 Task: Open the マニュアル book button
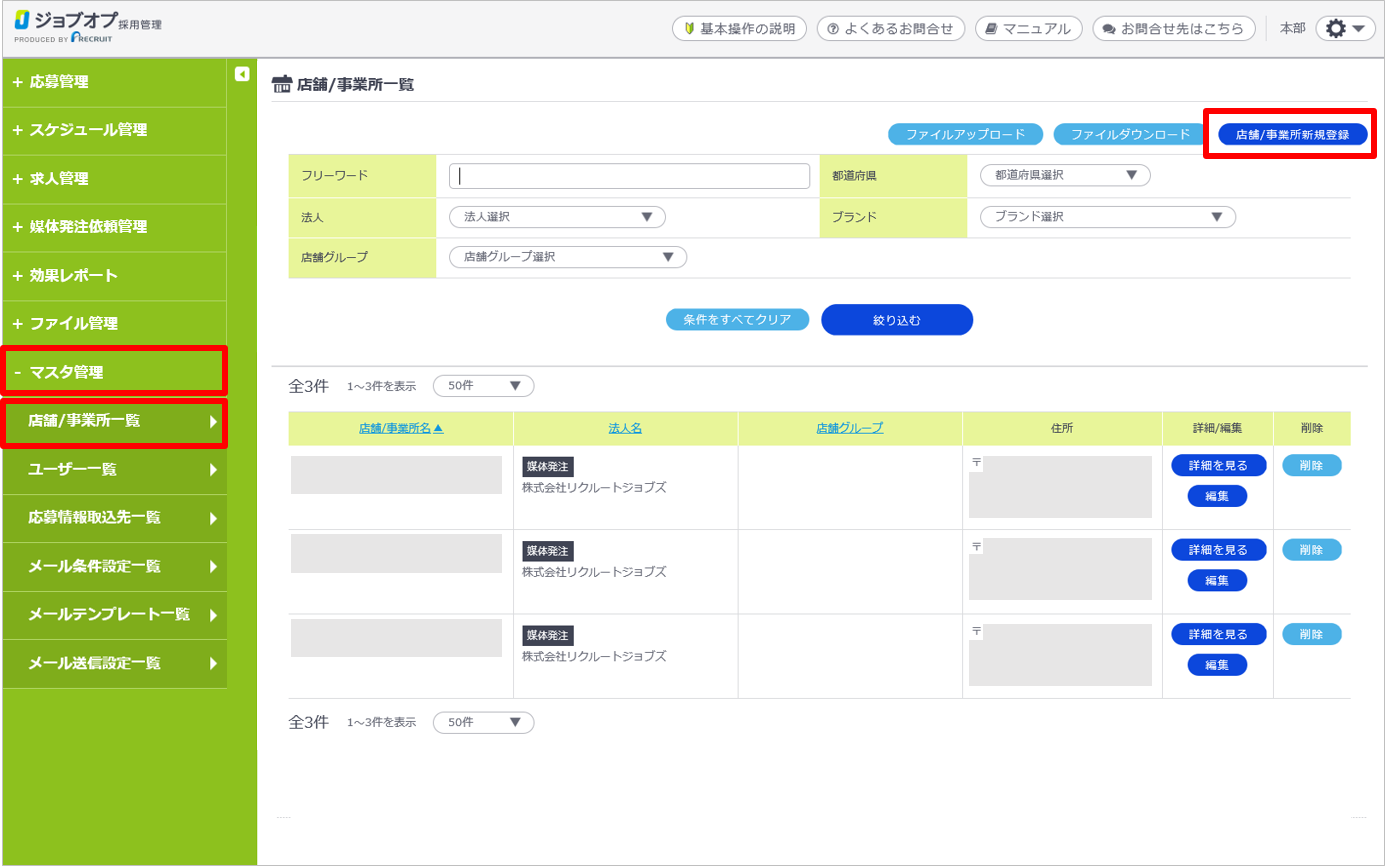point(1028,29)
